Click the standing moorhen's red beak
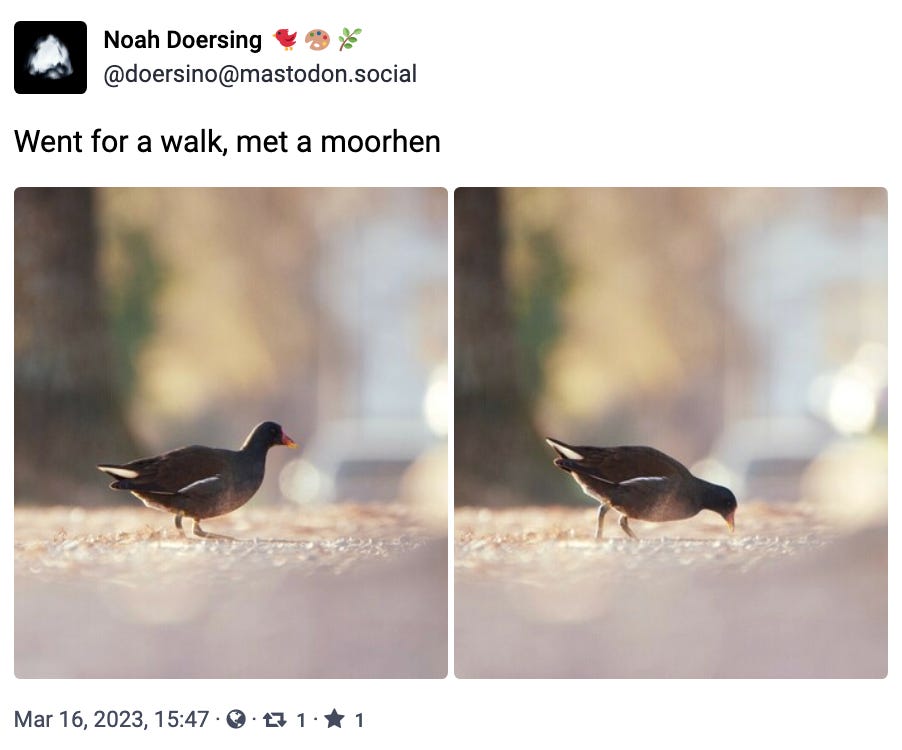Screen dimensions: 902x750 [x=288, y=441]
